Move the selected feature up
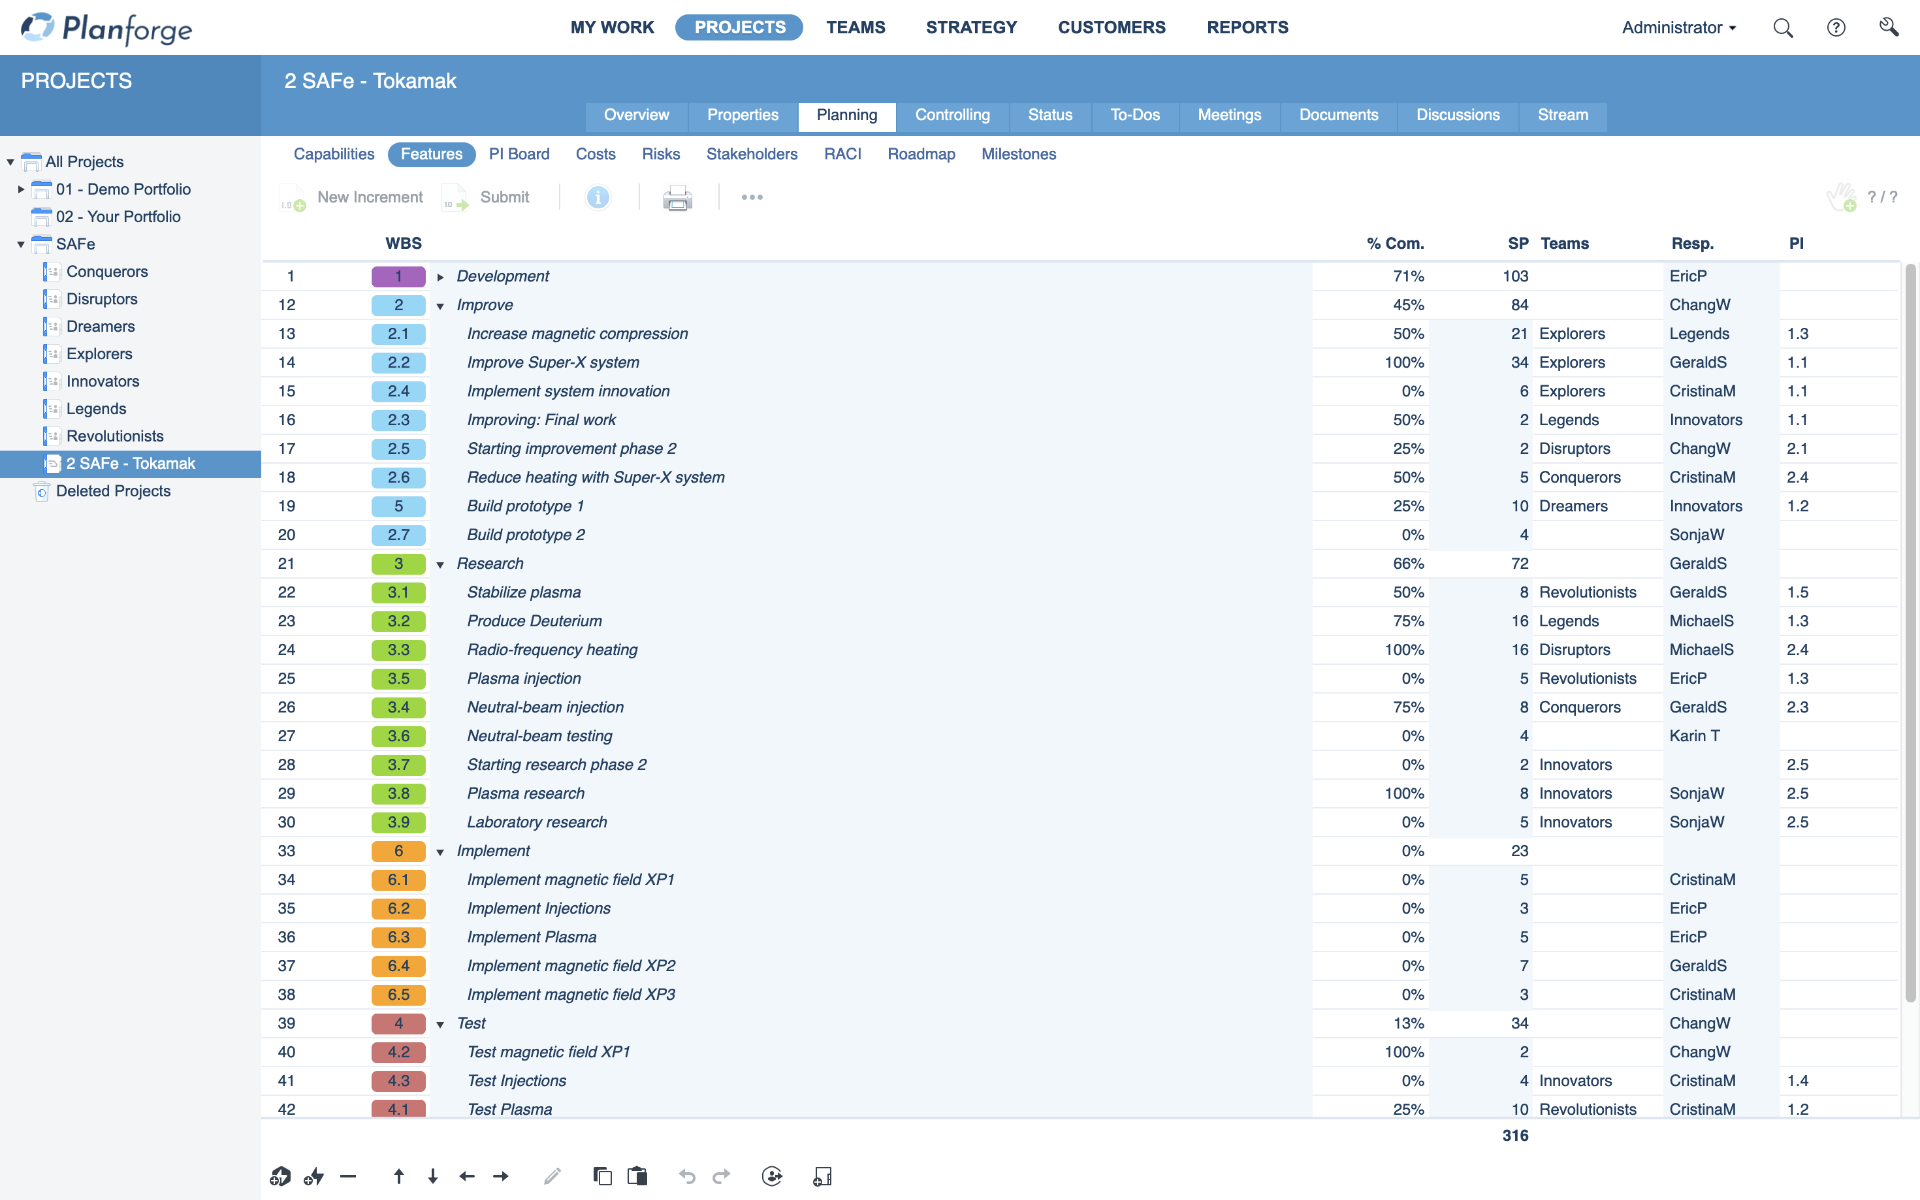Screen dimensions: 1920x1200 click(x=398, y=1176)
